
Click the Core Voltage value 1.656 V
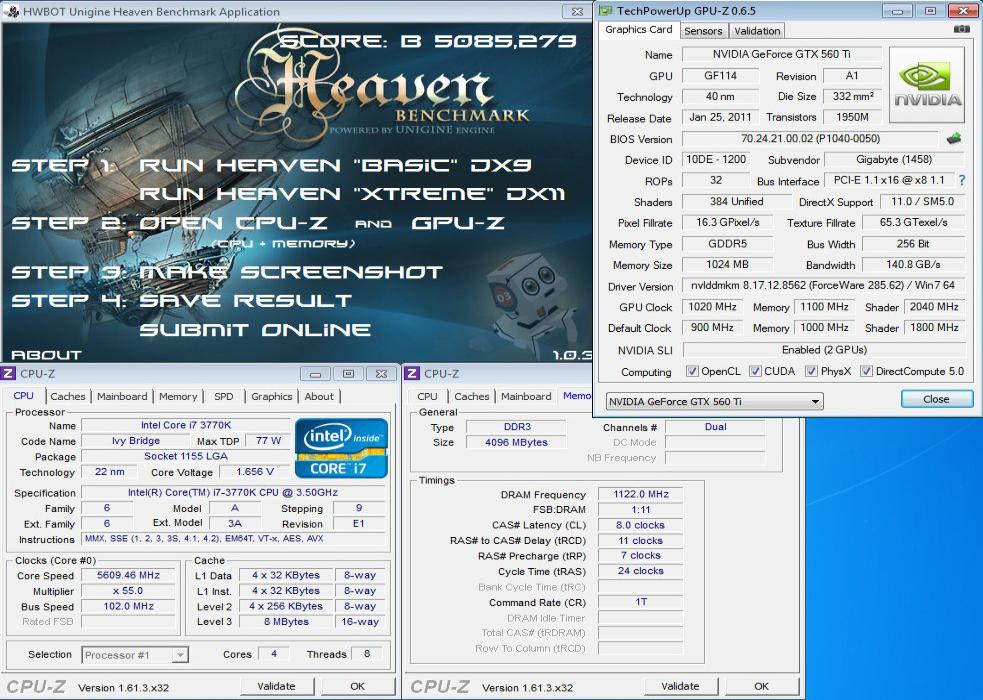[255, 472]
